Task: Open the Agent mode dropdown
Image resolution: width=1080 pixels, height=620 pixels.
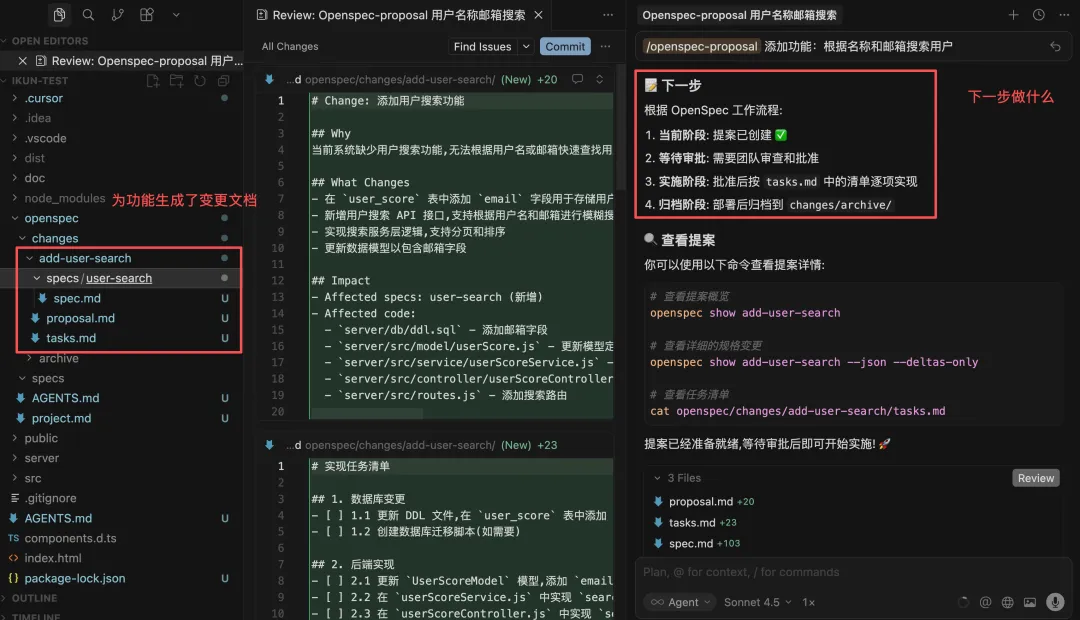Action: (679, 602)
